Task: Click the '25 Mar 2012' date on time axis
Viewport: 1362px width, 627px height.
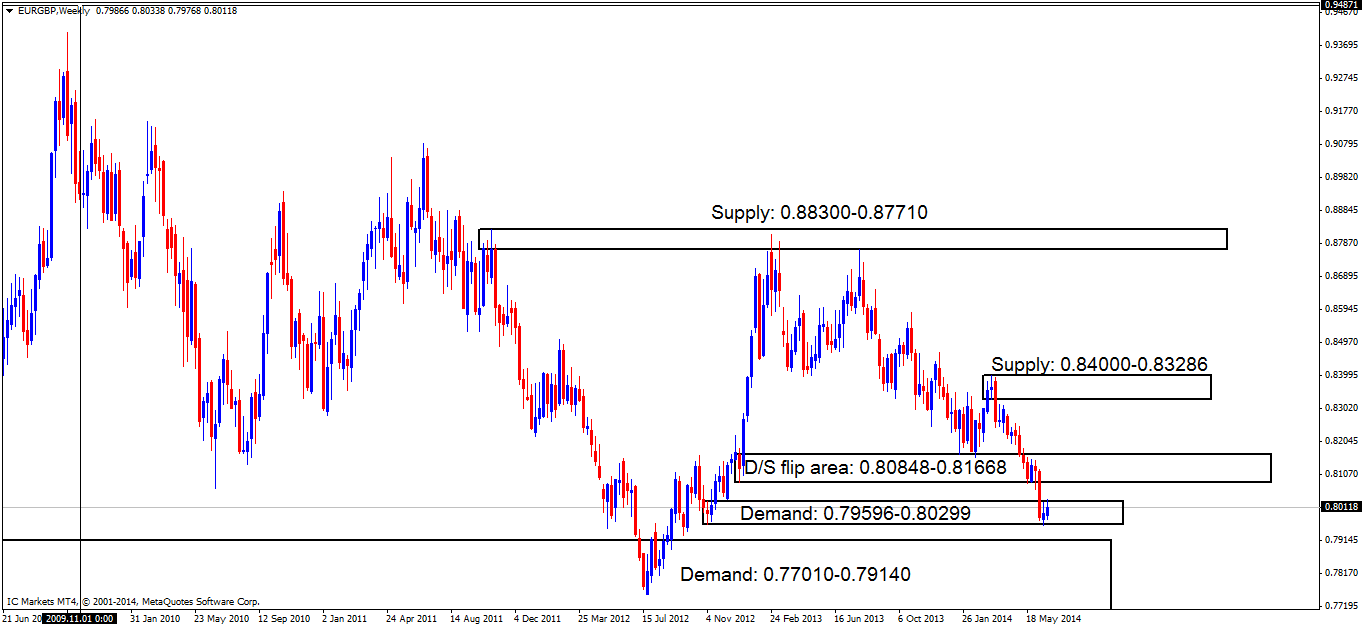Action: tap(605, 618)
